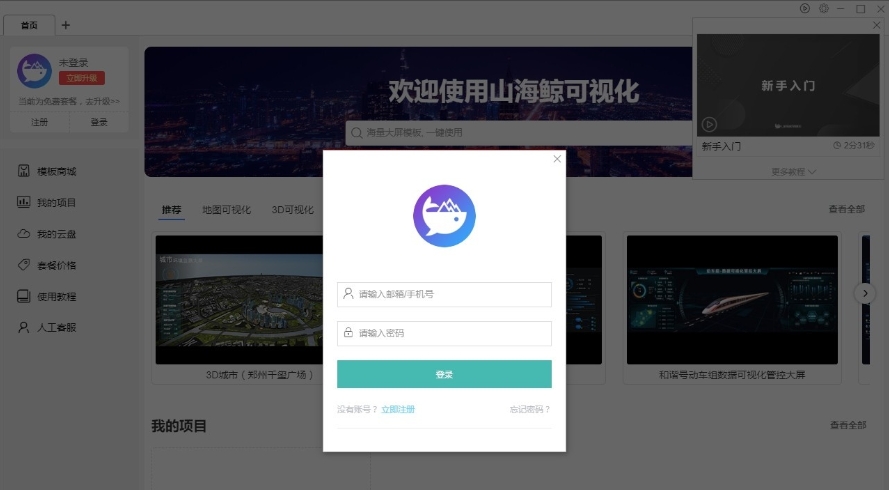Viewport: 889px width, 490px height.
Task: Open the 和谐号动车组数据可视化管控大屏 thumbnail
Action: [x=732, y=299]
